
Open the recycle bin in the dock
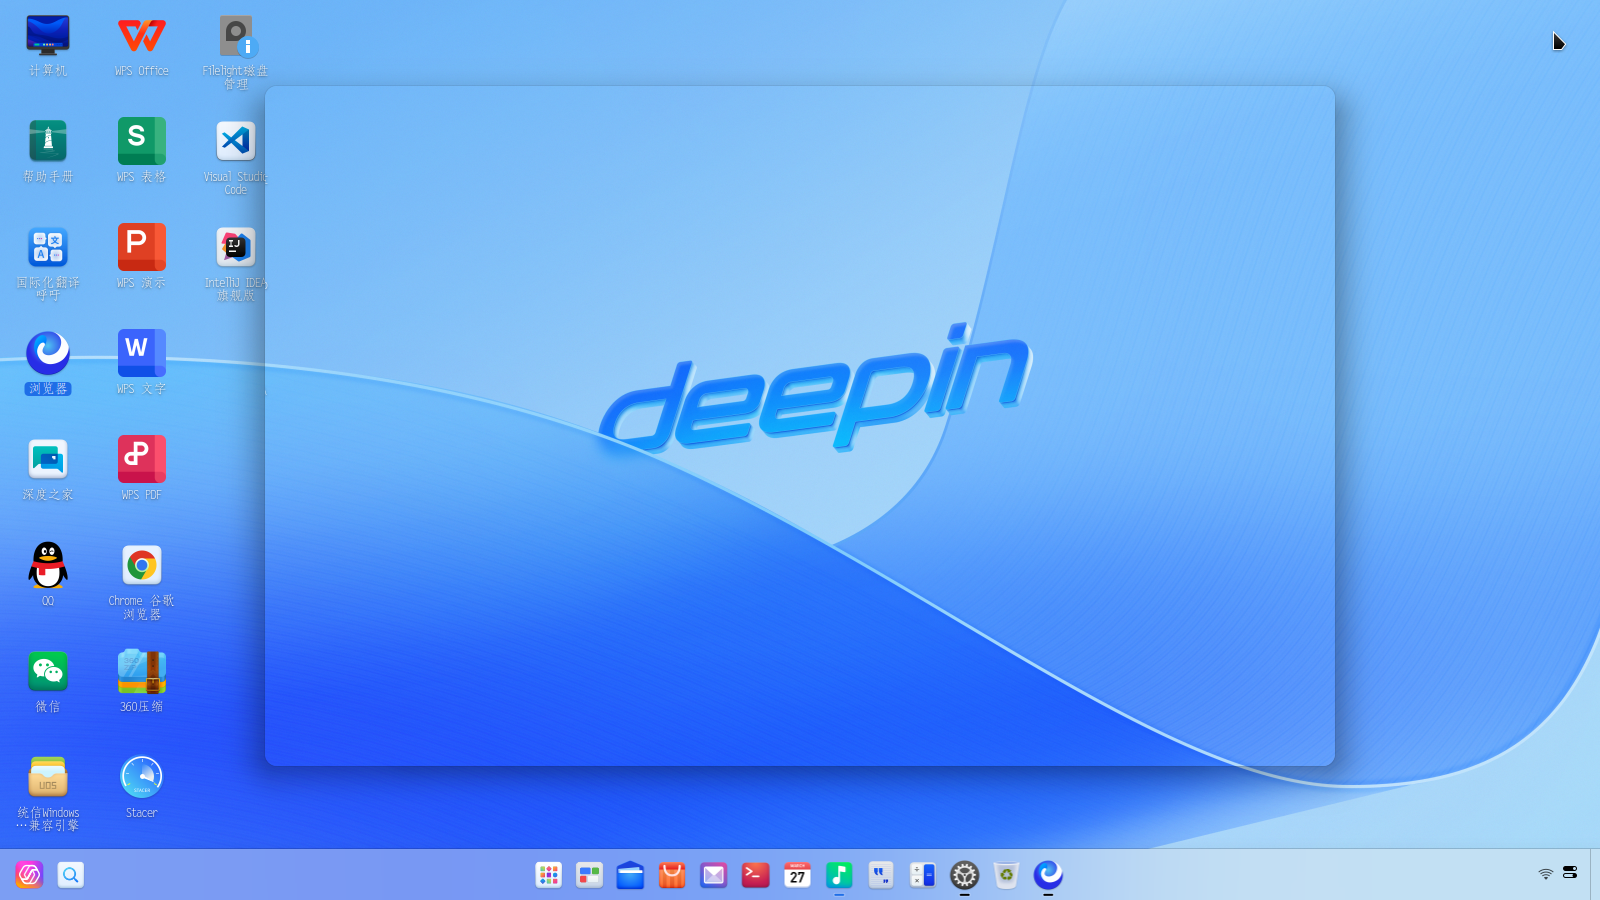(x=1006, y=875)
